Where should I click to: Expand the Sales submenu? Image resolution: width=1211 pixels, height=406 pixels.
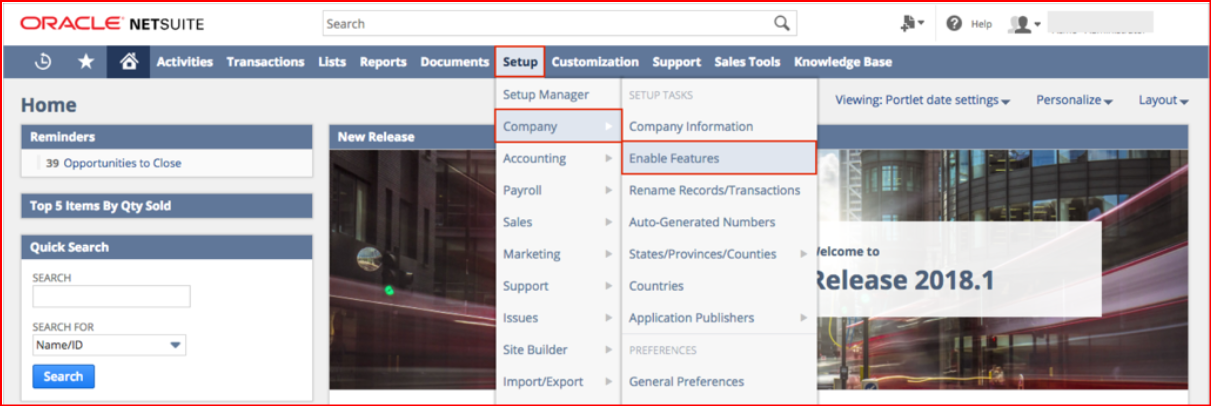pos(558,222)
